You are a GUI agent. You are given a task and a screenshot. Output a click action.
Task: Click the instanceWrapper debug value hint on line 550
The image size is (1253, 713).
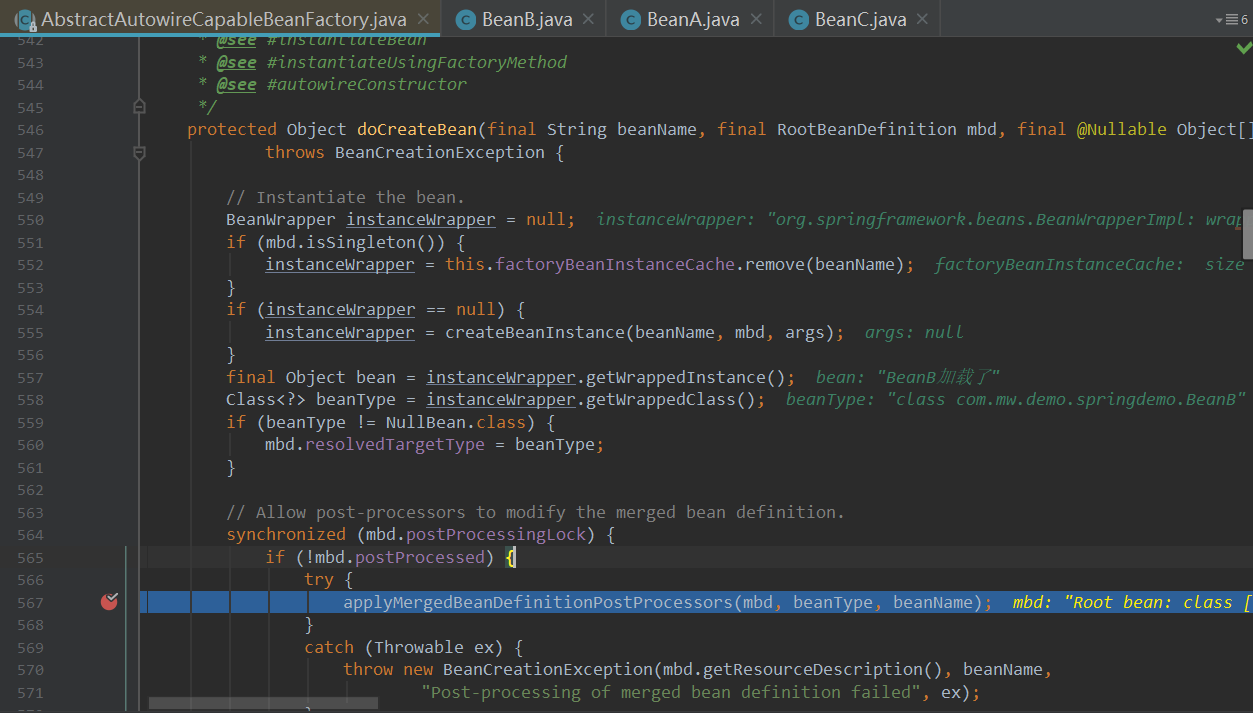[x=918, y=219]
